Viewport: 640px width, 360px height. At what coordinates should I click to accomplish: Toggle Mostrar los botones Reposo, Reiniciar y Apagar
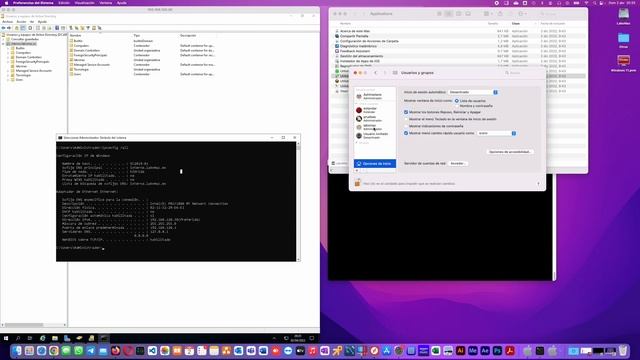(x=406, y=112)
